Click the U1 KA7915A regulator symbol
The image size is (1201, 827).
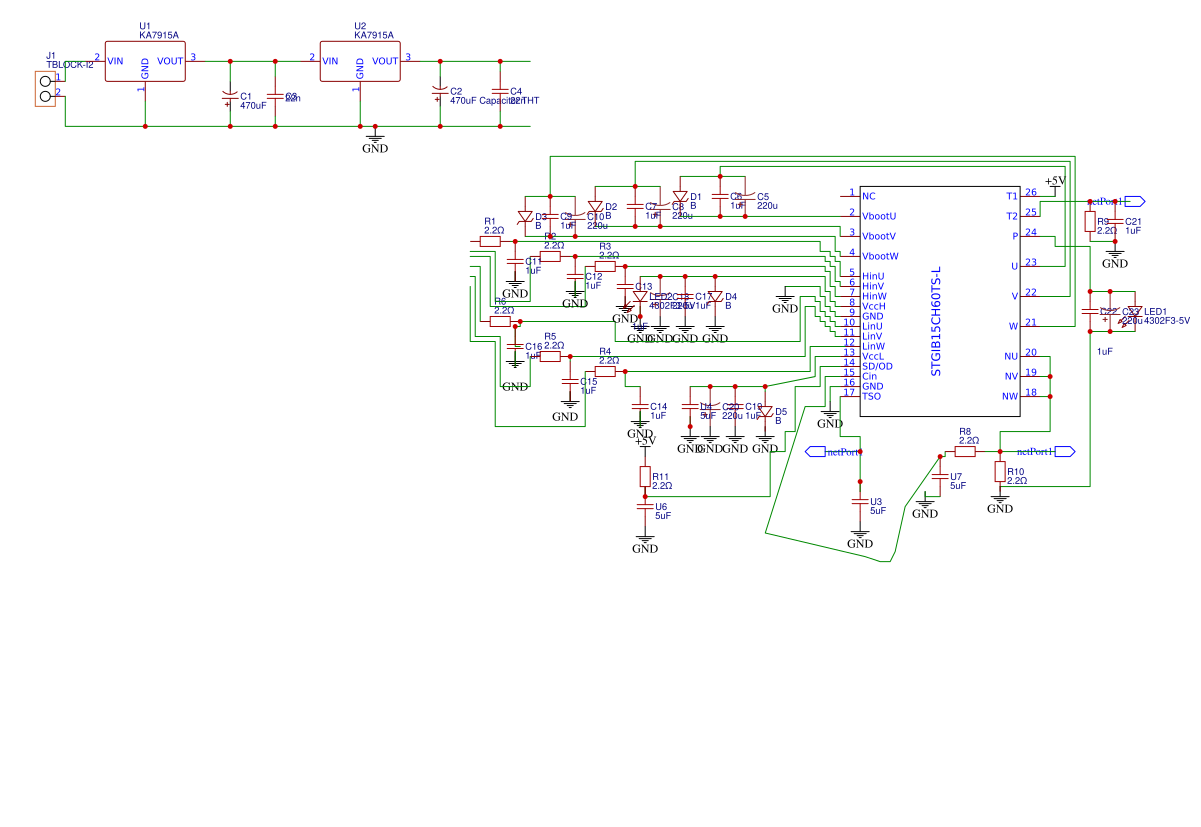click(x=143, y=62)
